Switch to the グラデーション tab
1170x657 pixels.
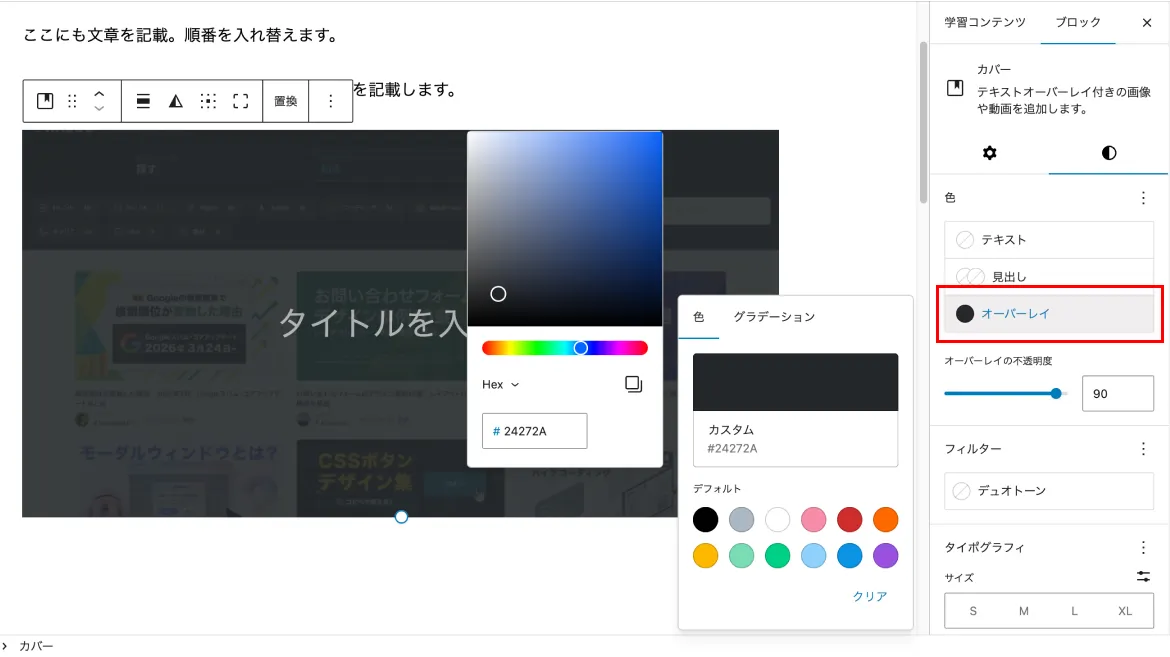pos(774,317)
